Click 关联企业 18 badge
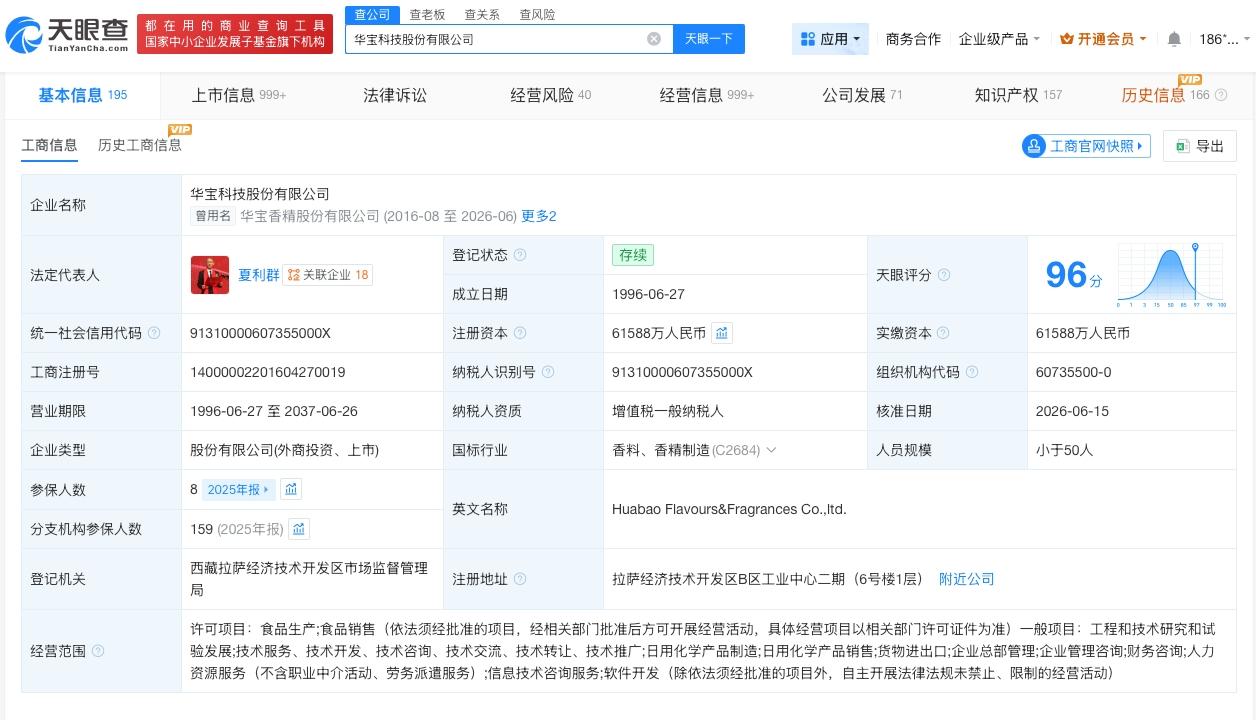This screenshot has height=720, width=1256. 327,275
